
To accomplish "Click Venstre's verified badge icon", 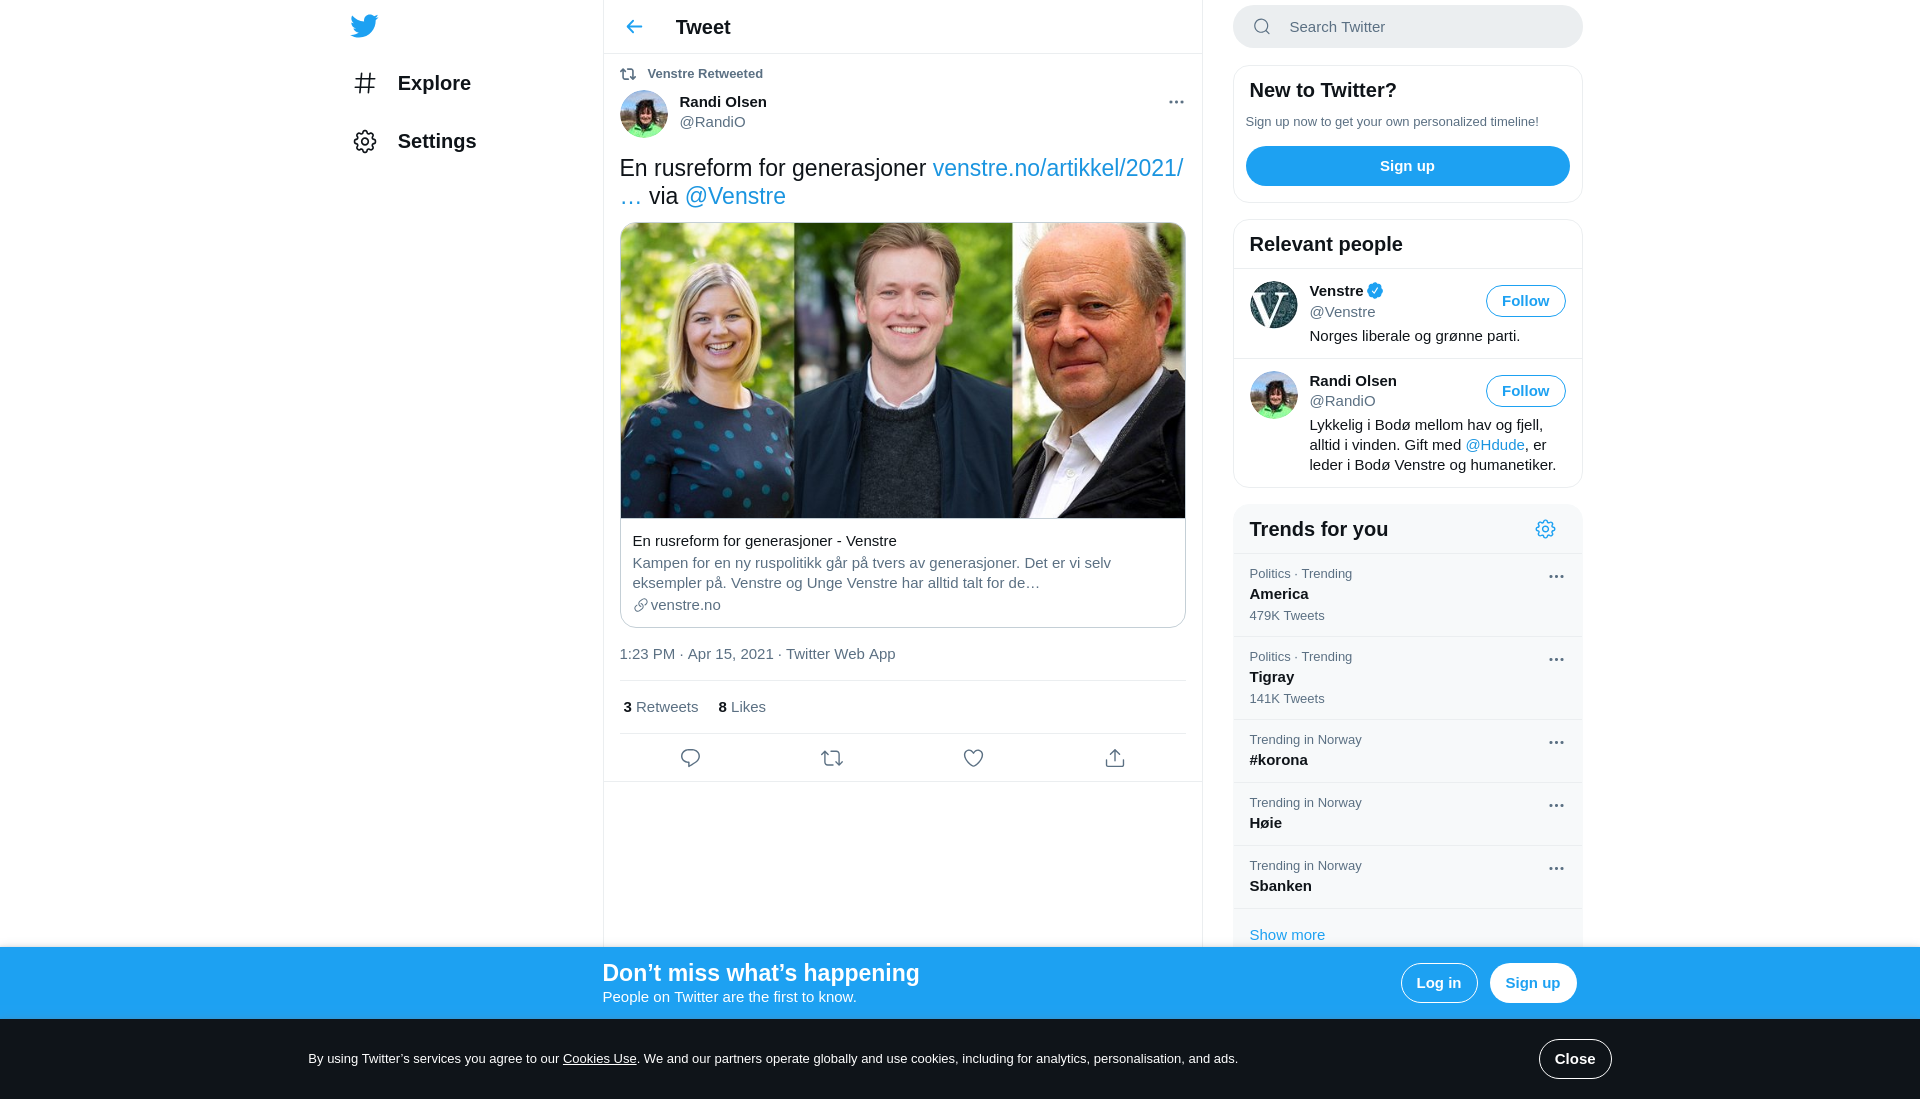I will 1375,291.
